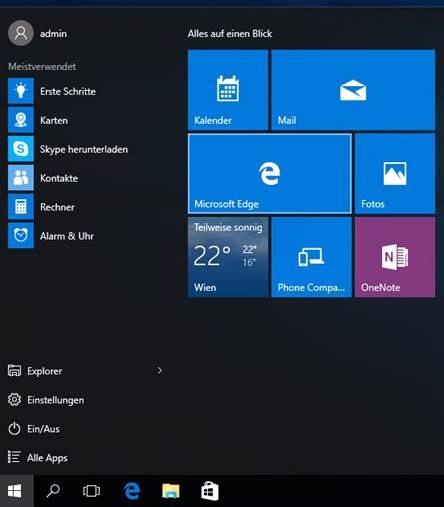
Task: Open the Store from the taskbar
Action: pos(210,491)
